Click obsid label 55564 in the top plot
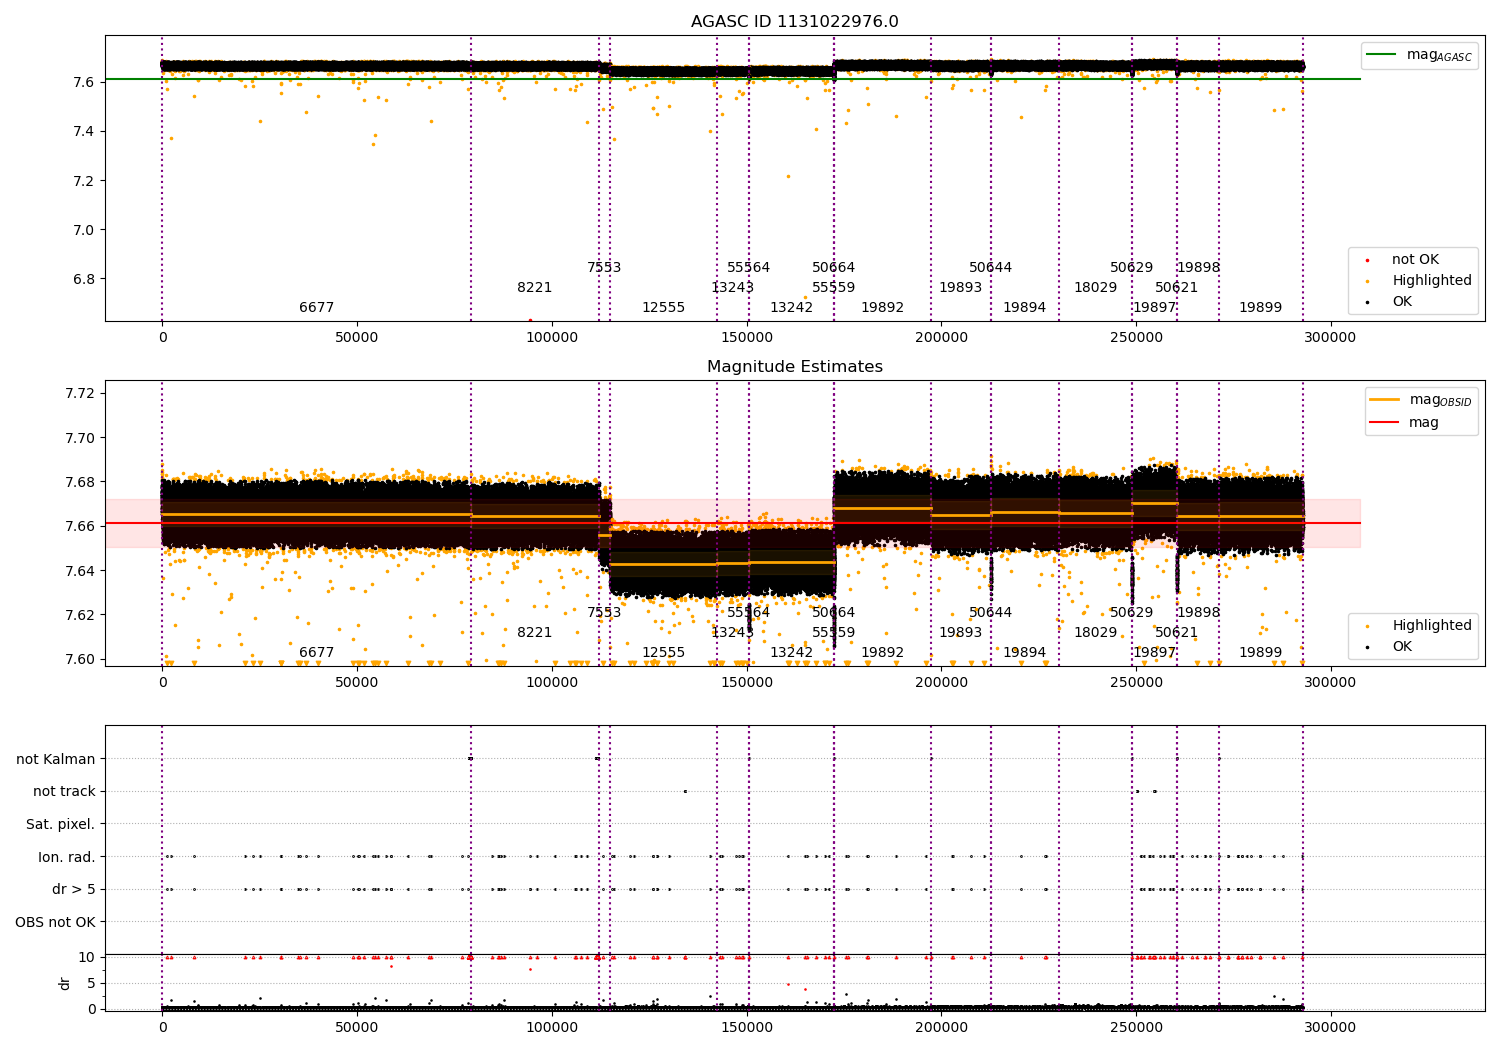1500x1050 pixels. (749, 268)
